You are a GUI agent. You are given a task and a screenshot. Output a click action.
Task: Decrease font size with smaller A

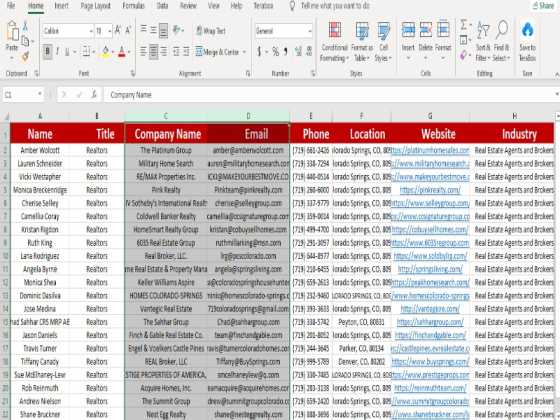[x=128, y=31]
